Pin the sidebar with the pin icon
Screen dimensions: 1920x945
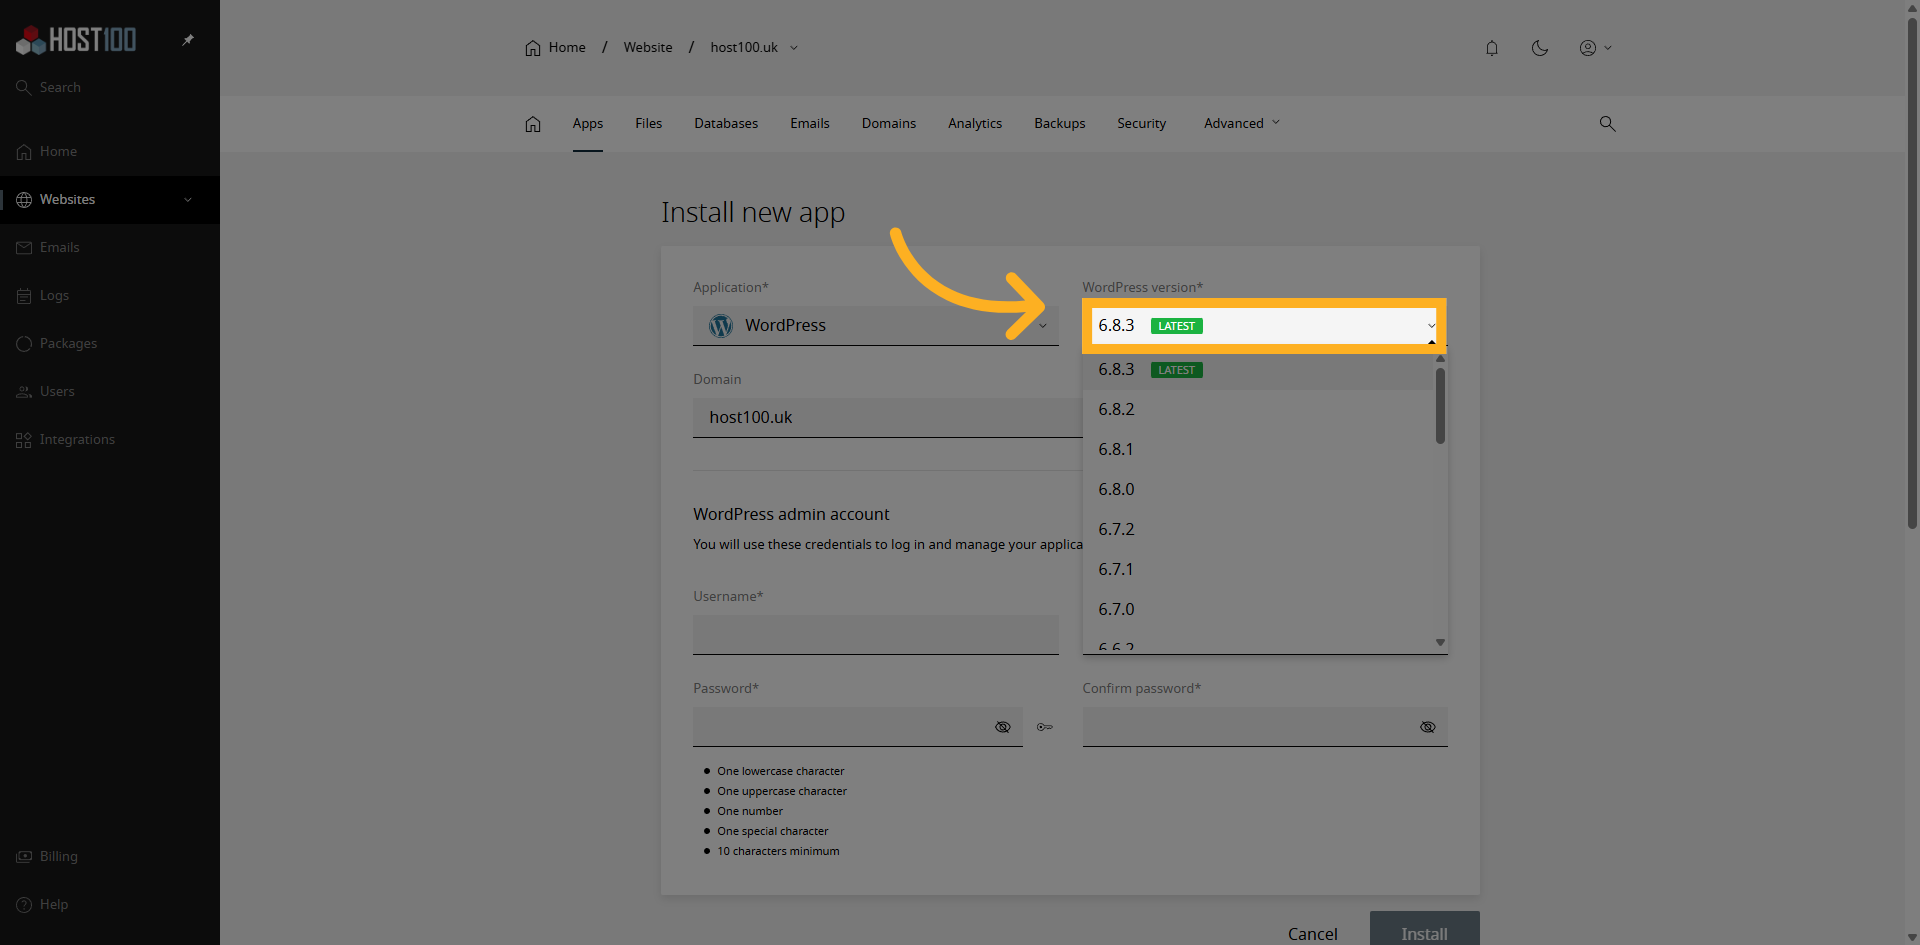pyautogui.click(x=188, y=40)
